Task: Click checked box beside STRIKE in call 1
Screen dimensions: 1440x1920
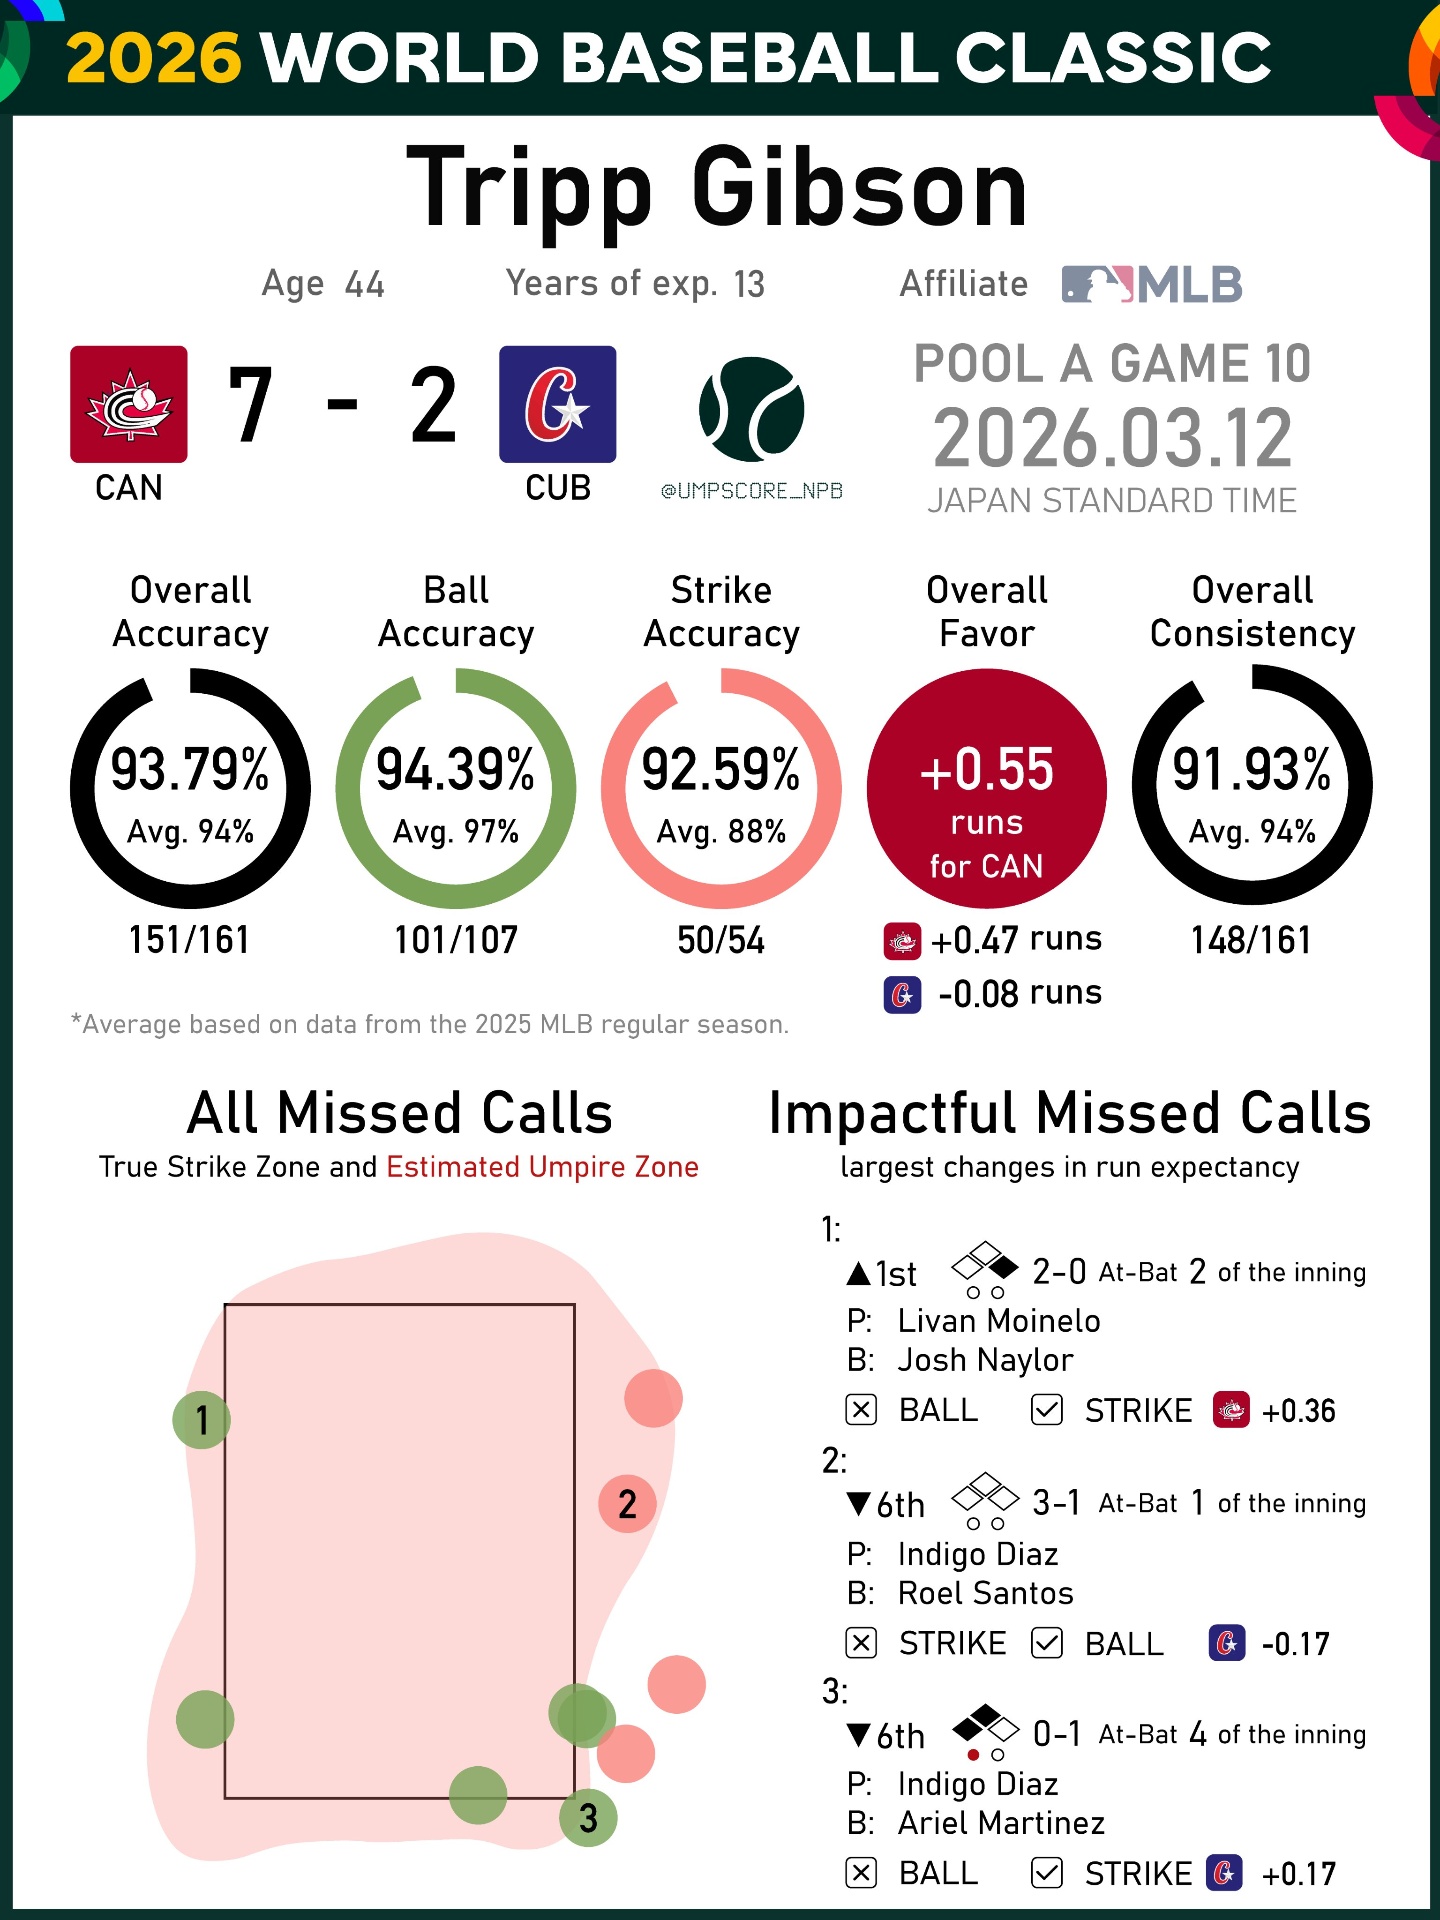Action: pos(1047,1410)
